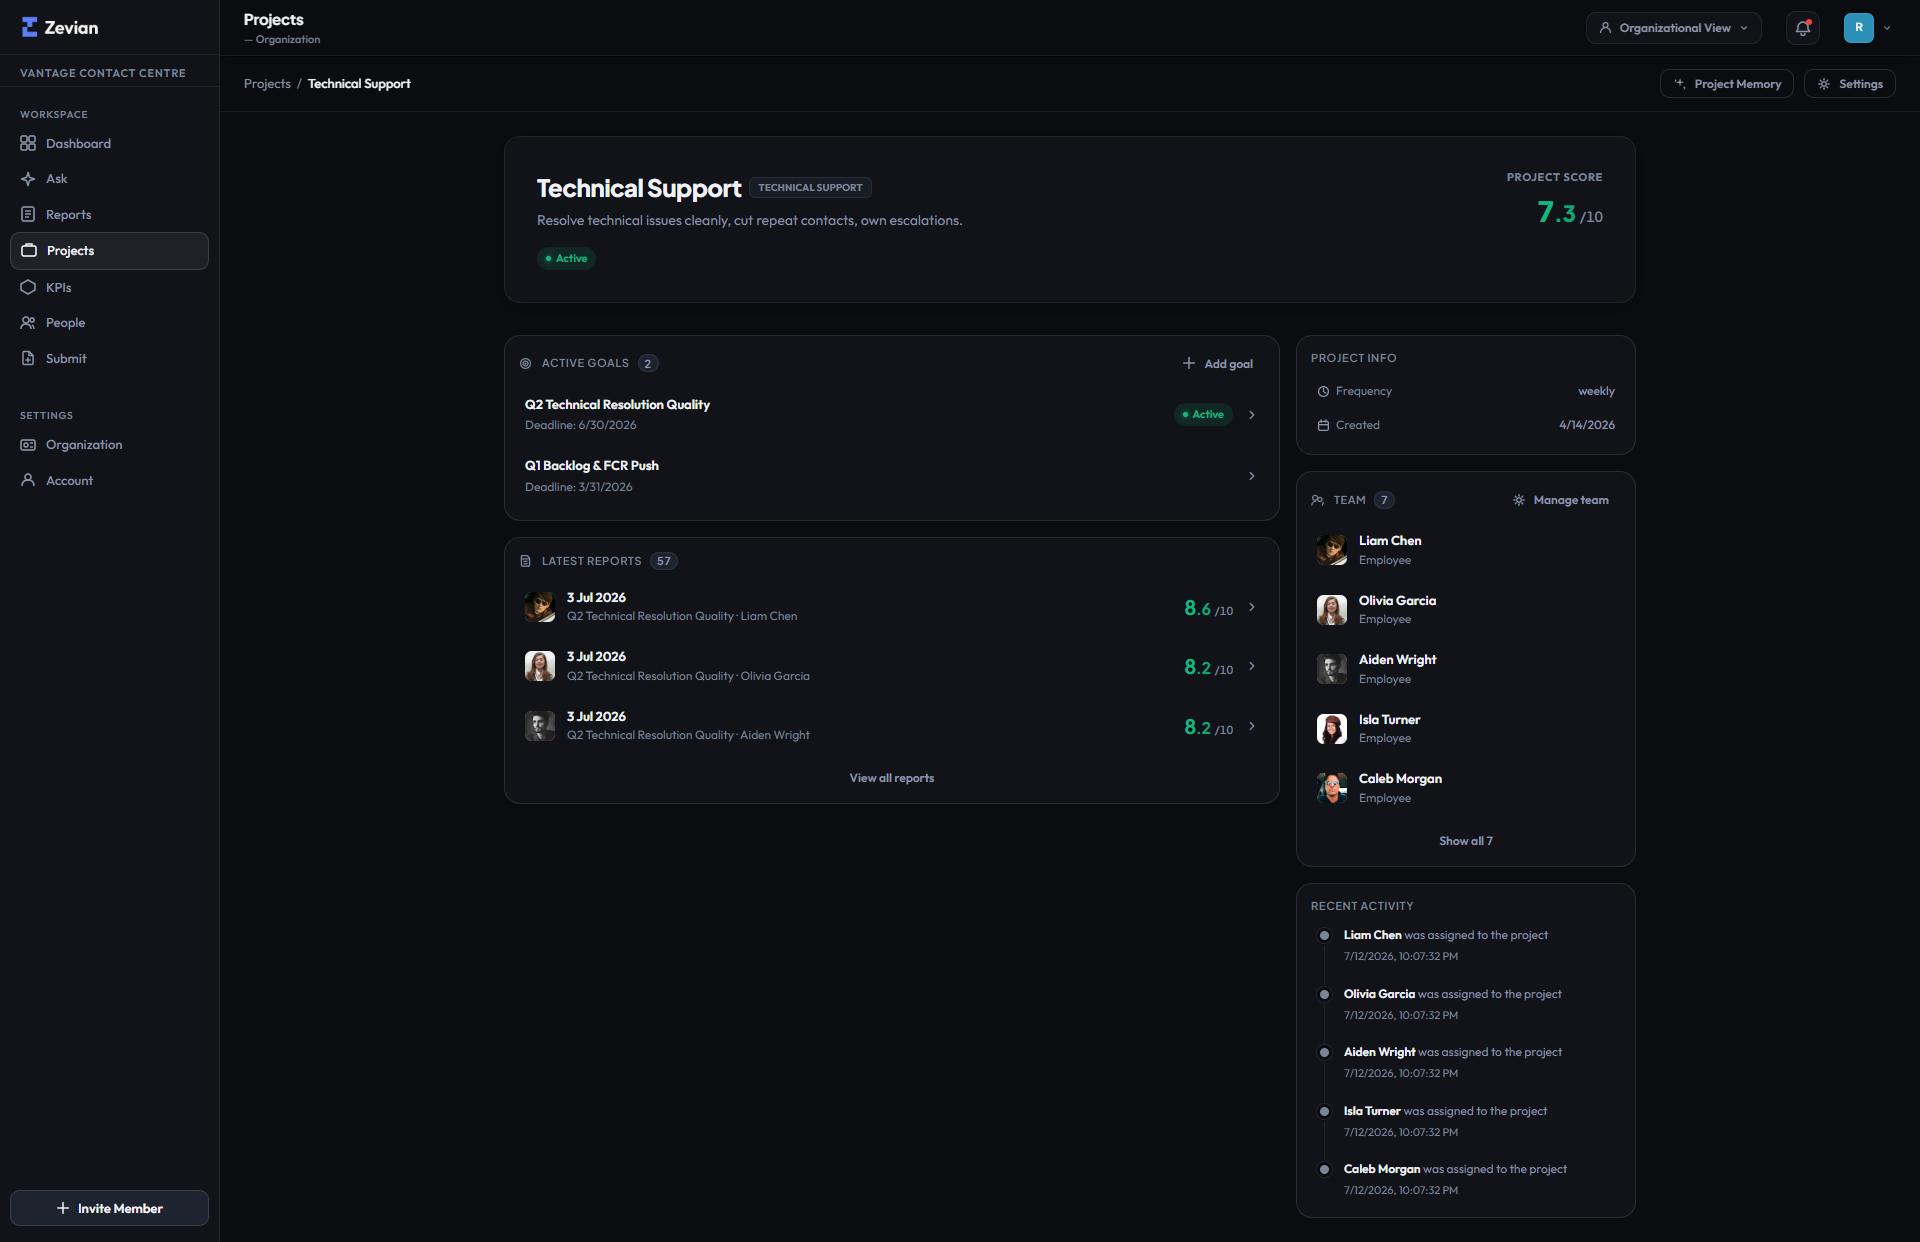Click the Invite Member button
Image resolution: width=1920 pixels, height=1242 pixels.
(x=109, y=1208)
